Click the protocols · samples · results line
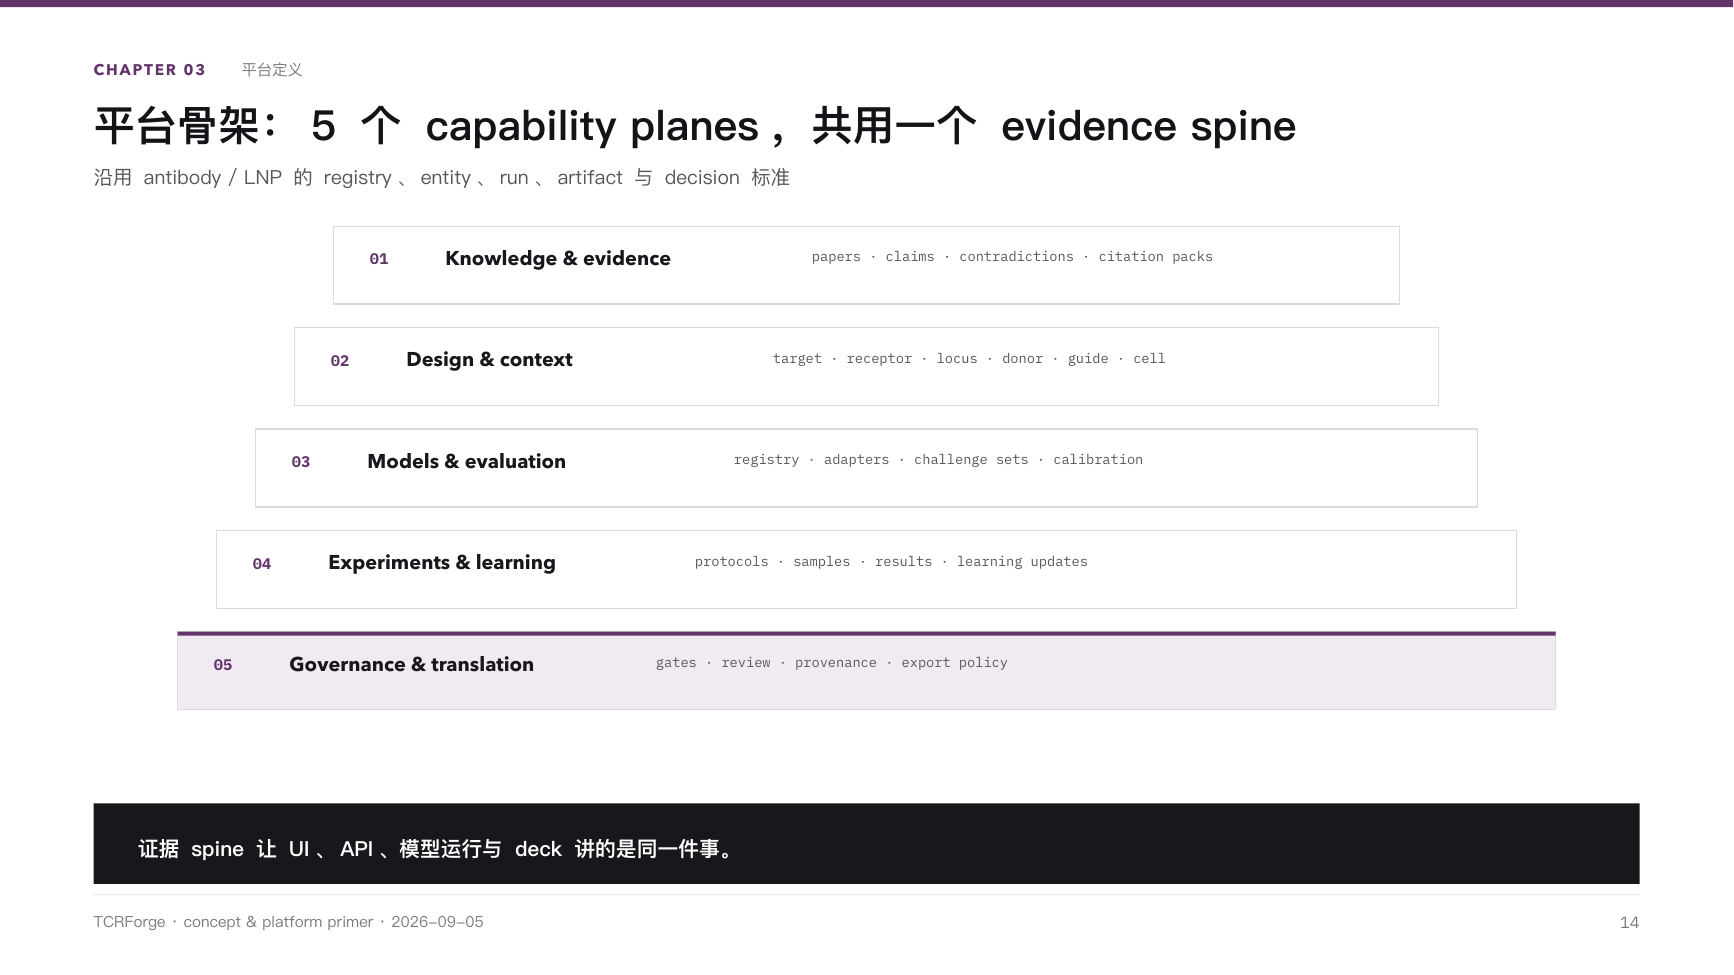This screenshot has height=975, width=1734. 891,562
